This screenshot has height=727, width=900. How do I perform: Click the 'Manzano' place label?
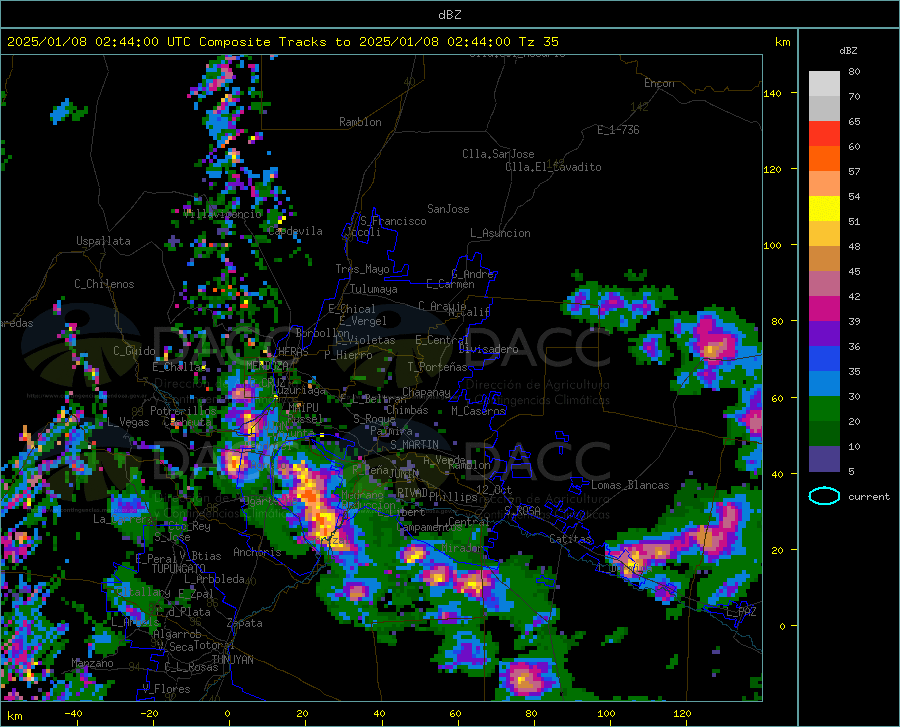point(92,663)
